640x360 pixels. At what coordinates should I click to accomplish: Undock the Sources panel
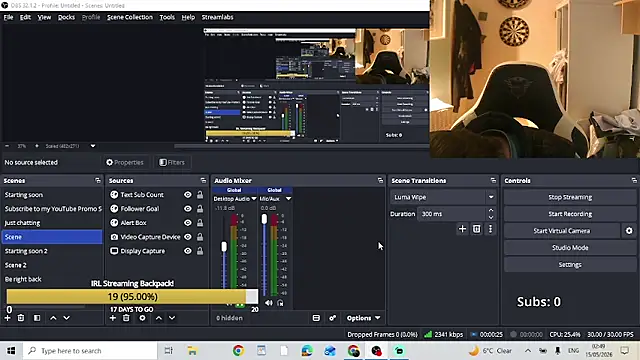pos(203,180)
